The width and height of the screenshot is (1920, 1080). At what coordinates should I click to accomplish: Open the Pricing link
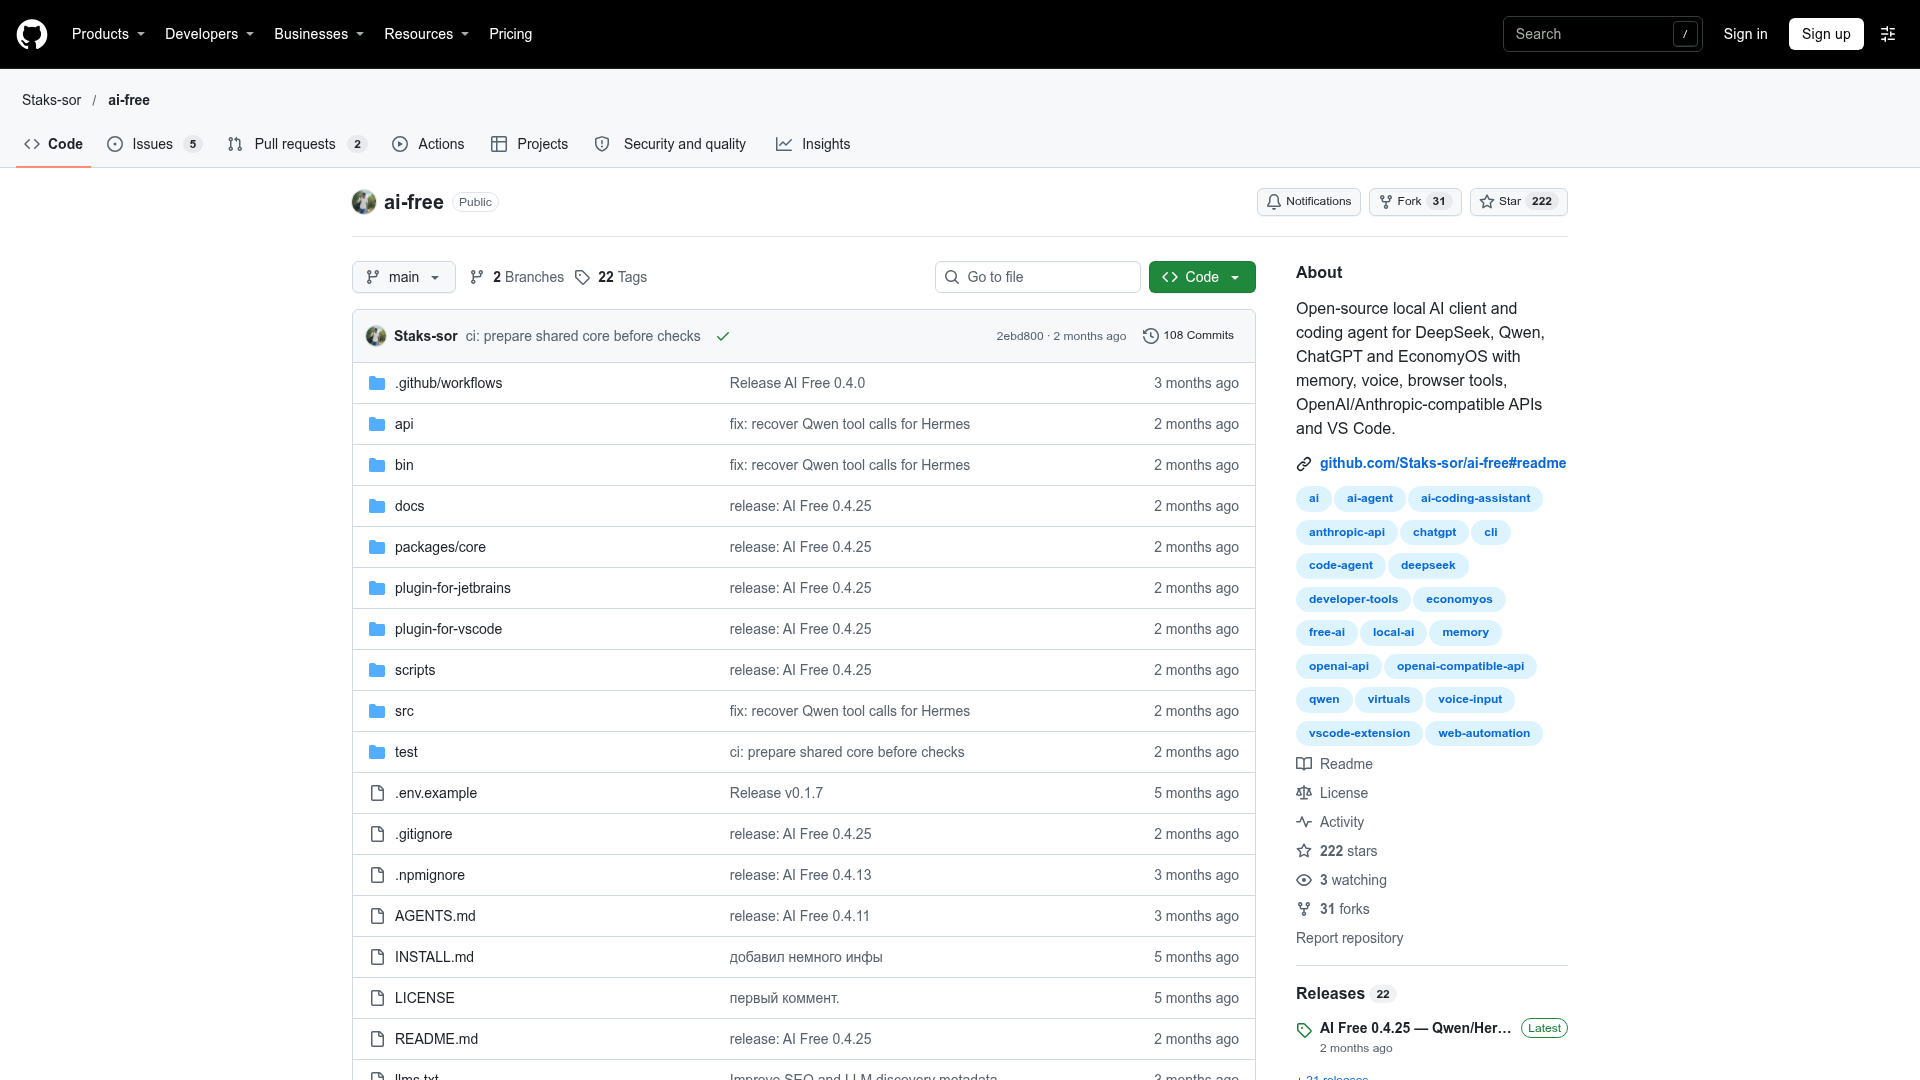tap(510, 34)
